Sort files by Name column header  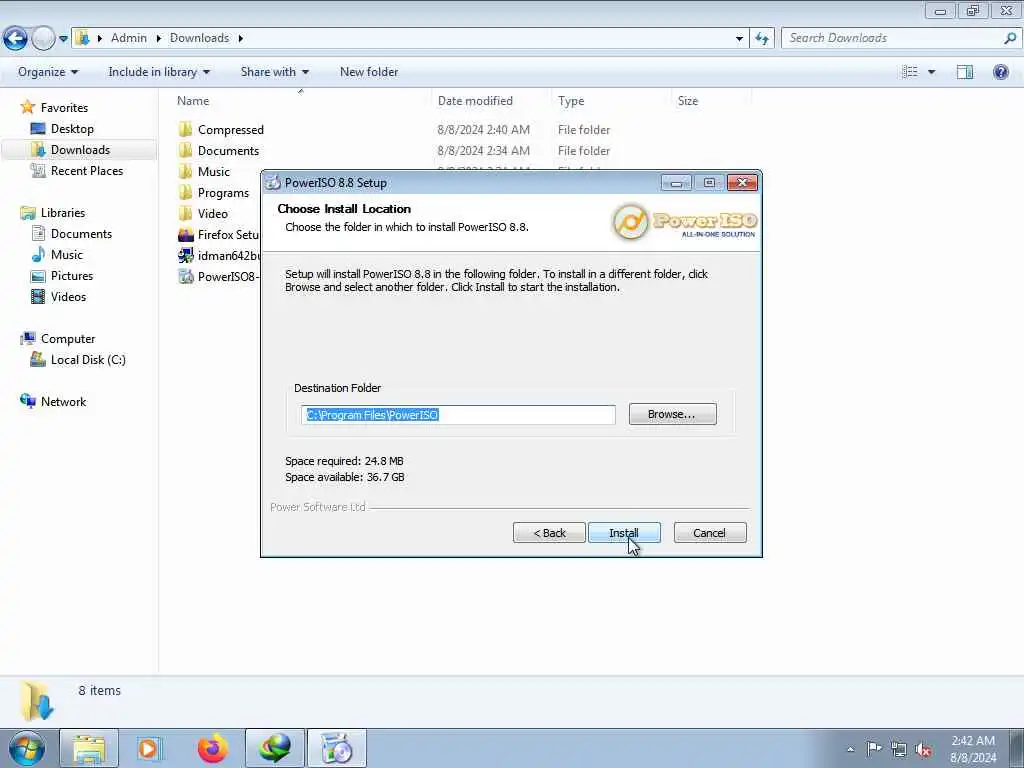coord(193,101)
